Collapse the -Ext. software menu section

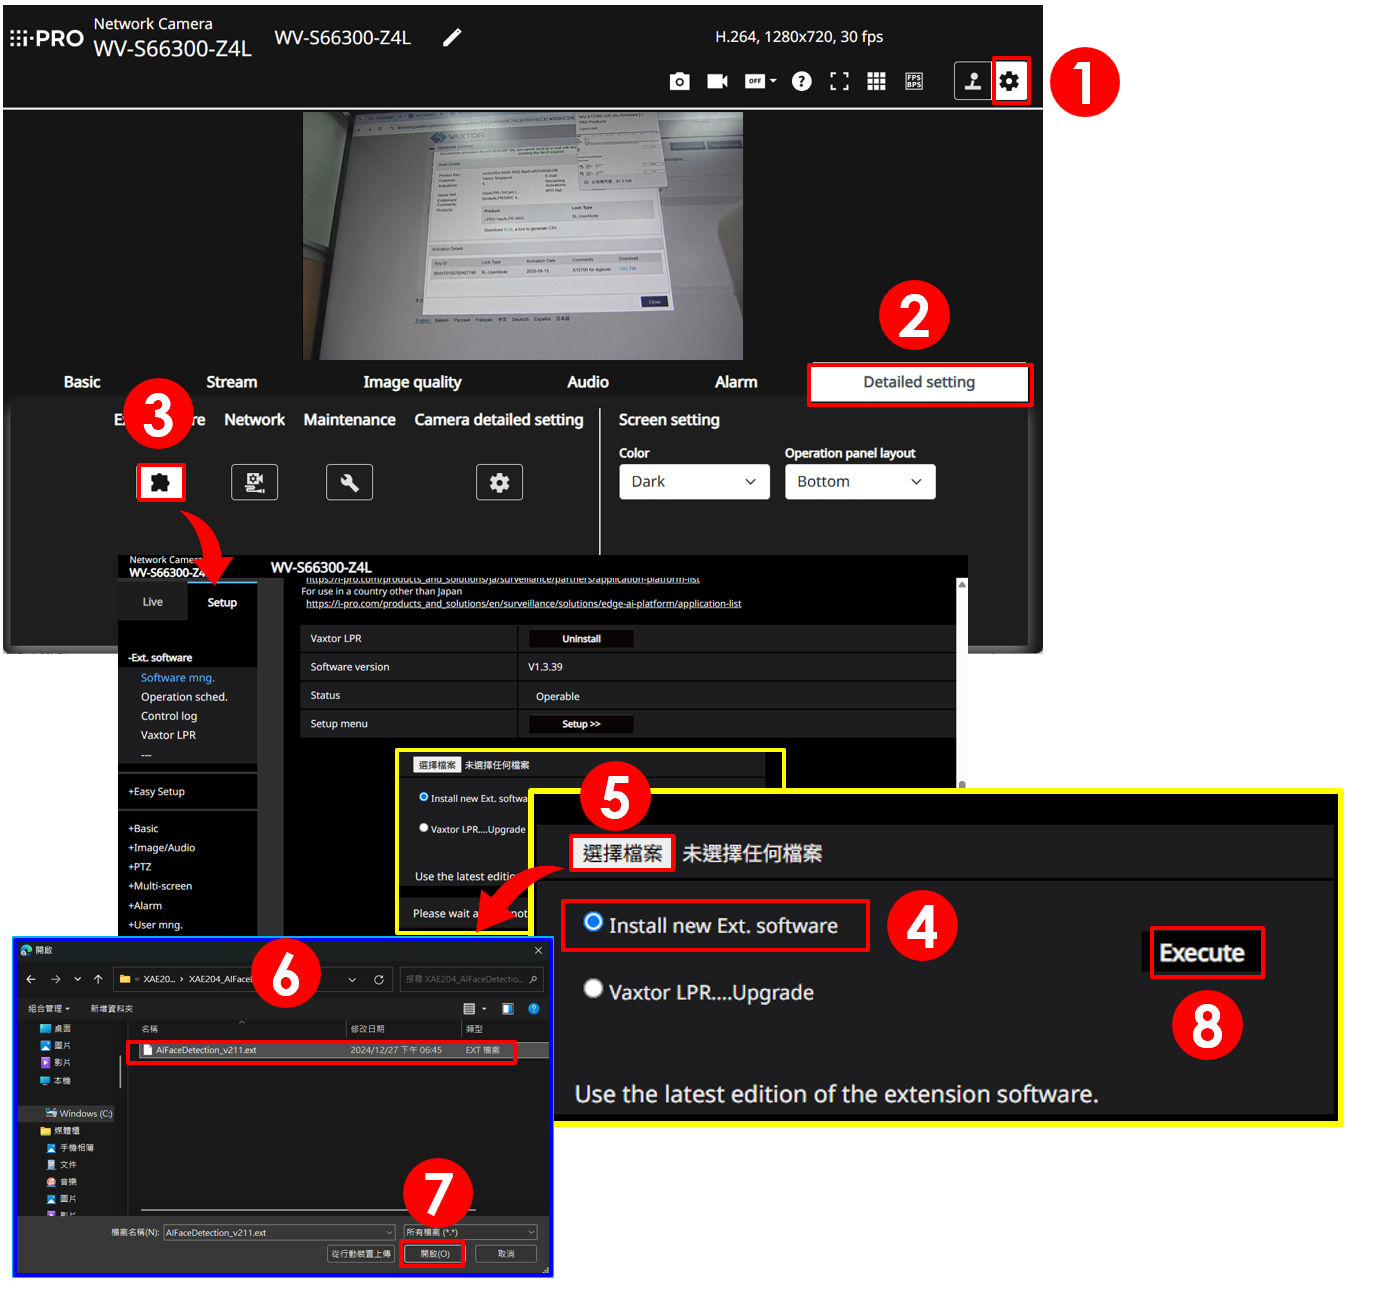click(160, 658)
